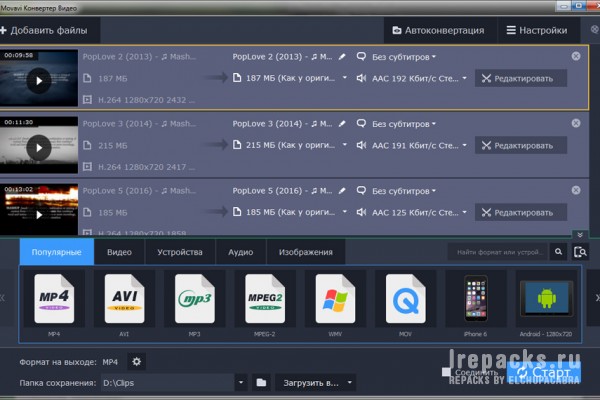The width and height of the screenshot is (600, 400).
Task: Click H.264 1280x720 2417 info text
Action: [x=147, y=167]
